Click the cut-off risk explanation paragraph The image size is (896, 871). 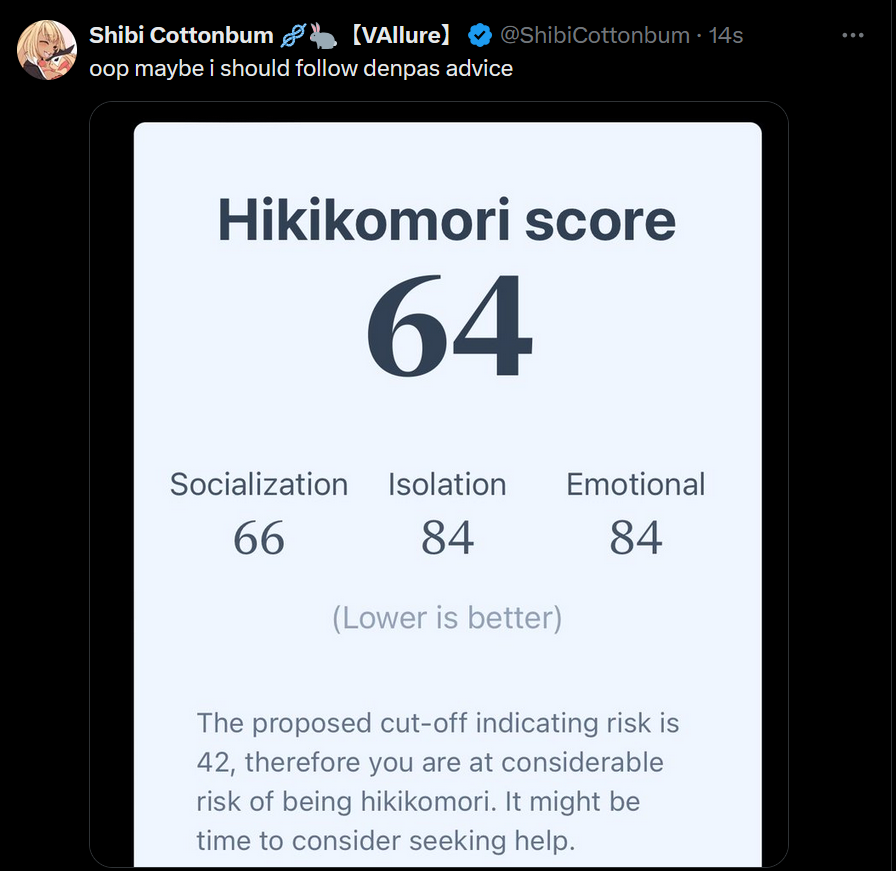(437, 781)
